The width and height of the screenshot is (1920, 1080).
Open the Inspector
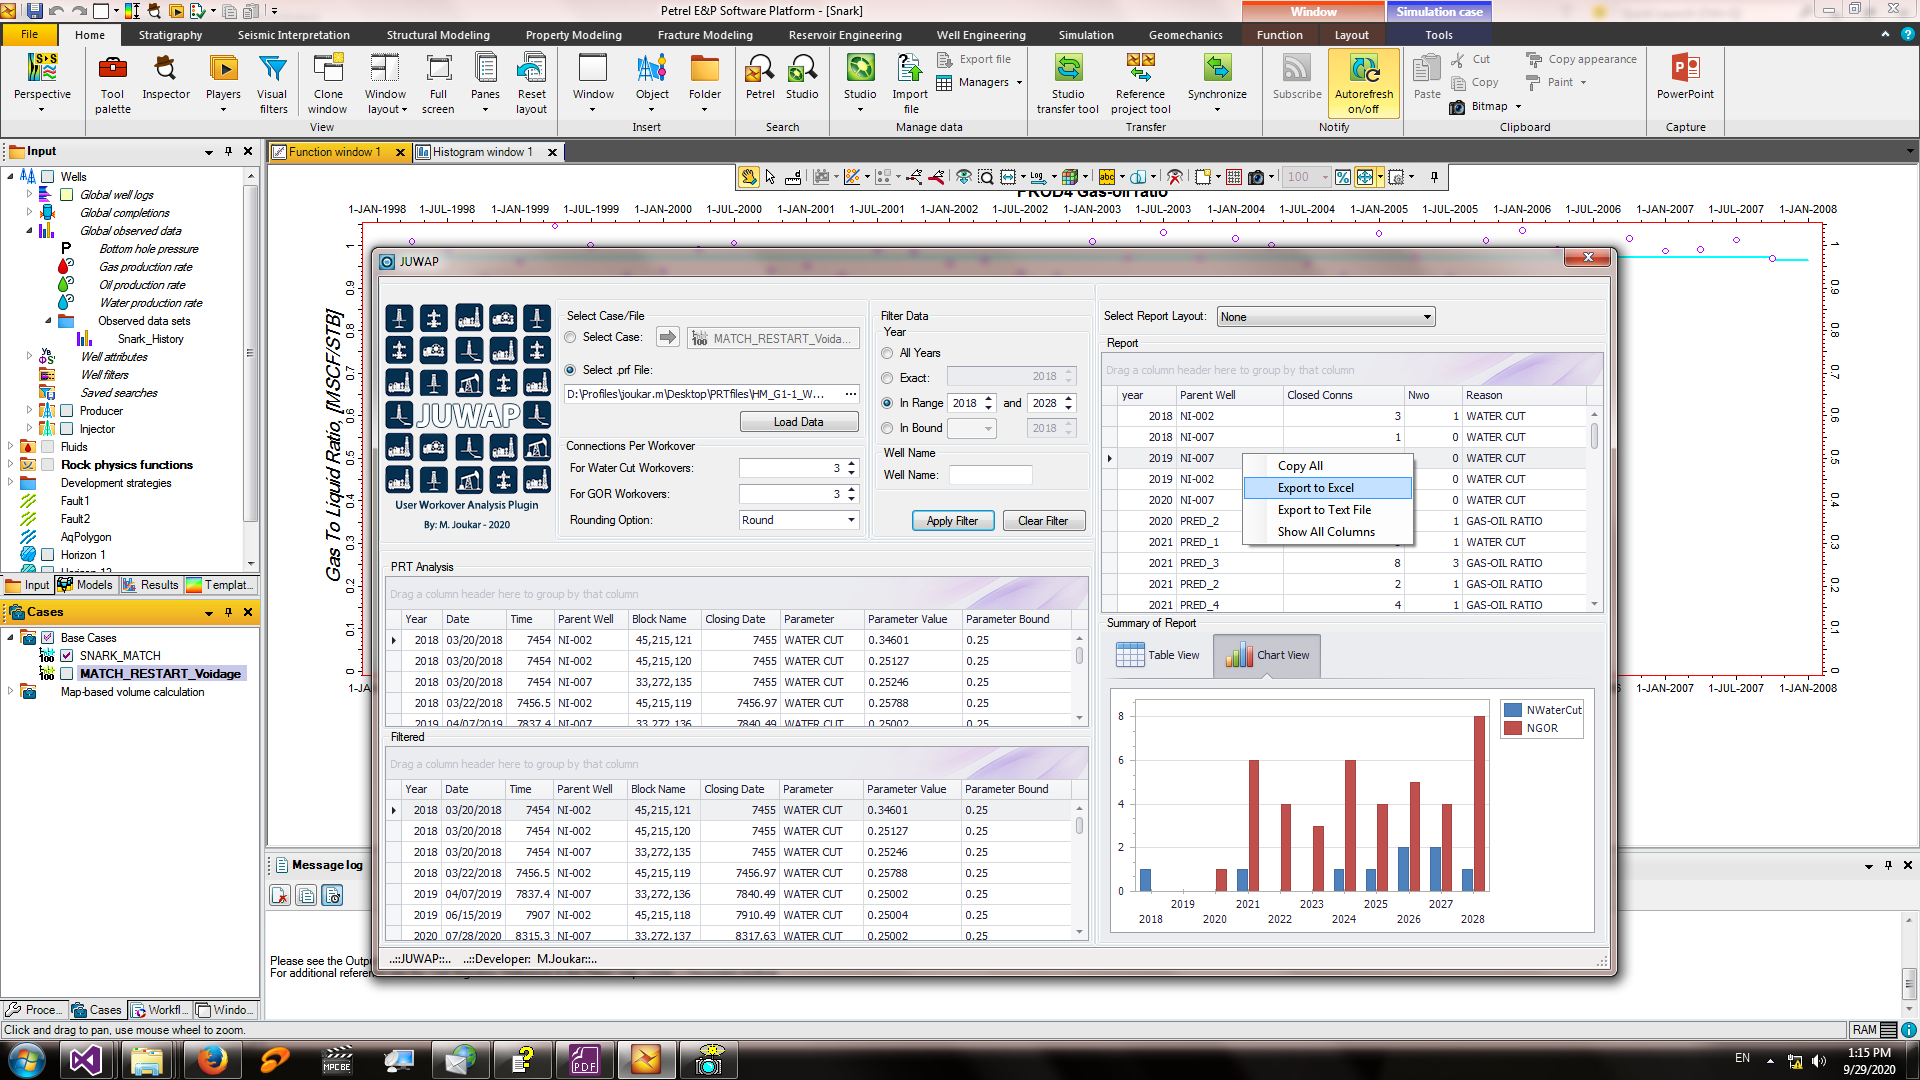click(x=165, y=80)
